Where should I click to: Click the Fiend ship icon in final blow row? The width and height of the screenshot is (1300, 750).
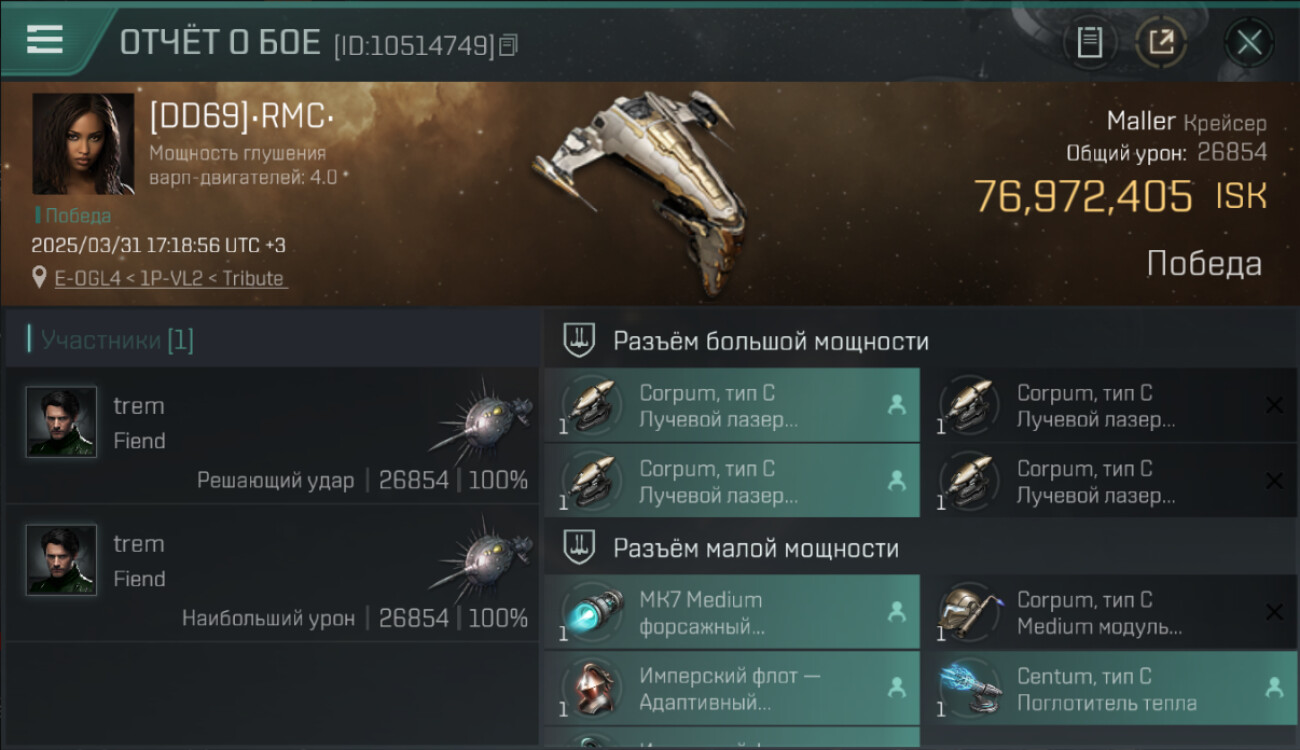click(481, 417)
